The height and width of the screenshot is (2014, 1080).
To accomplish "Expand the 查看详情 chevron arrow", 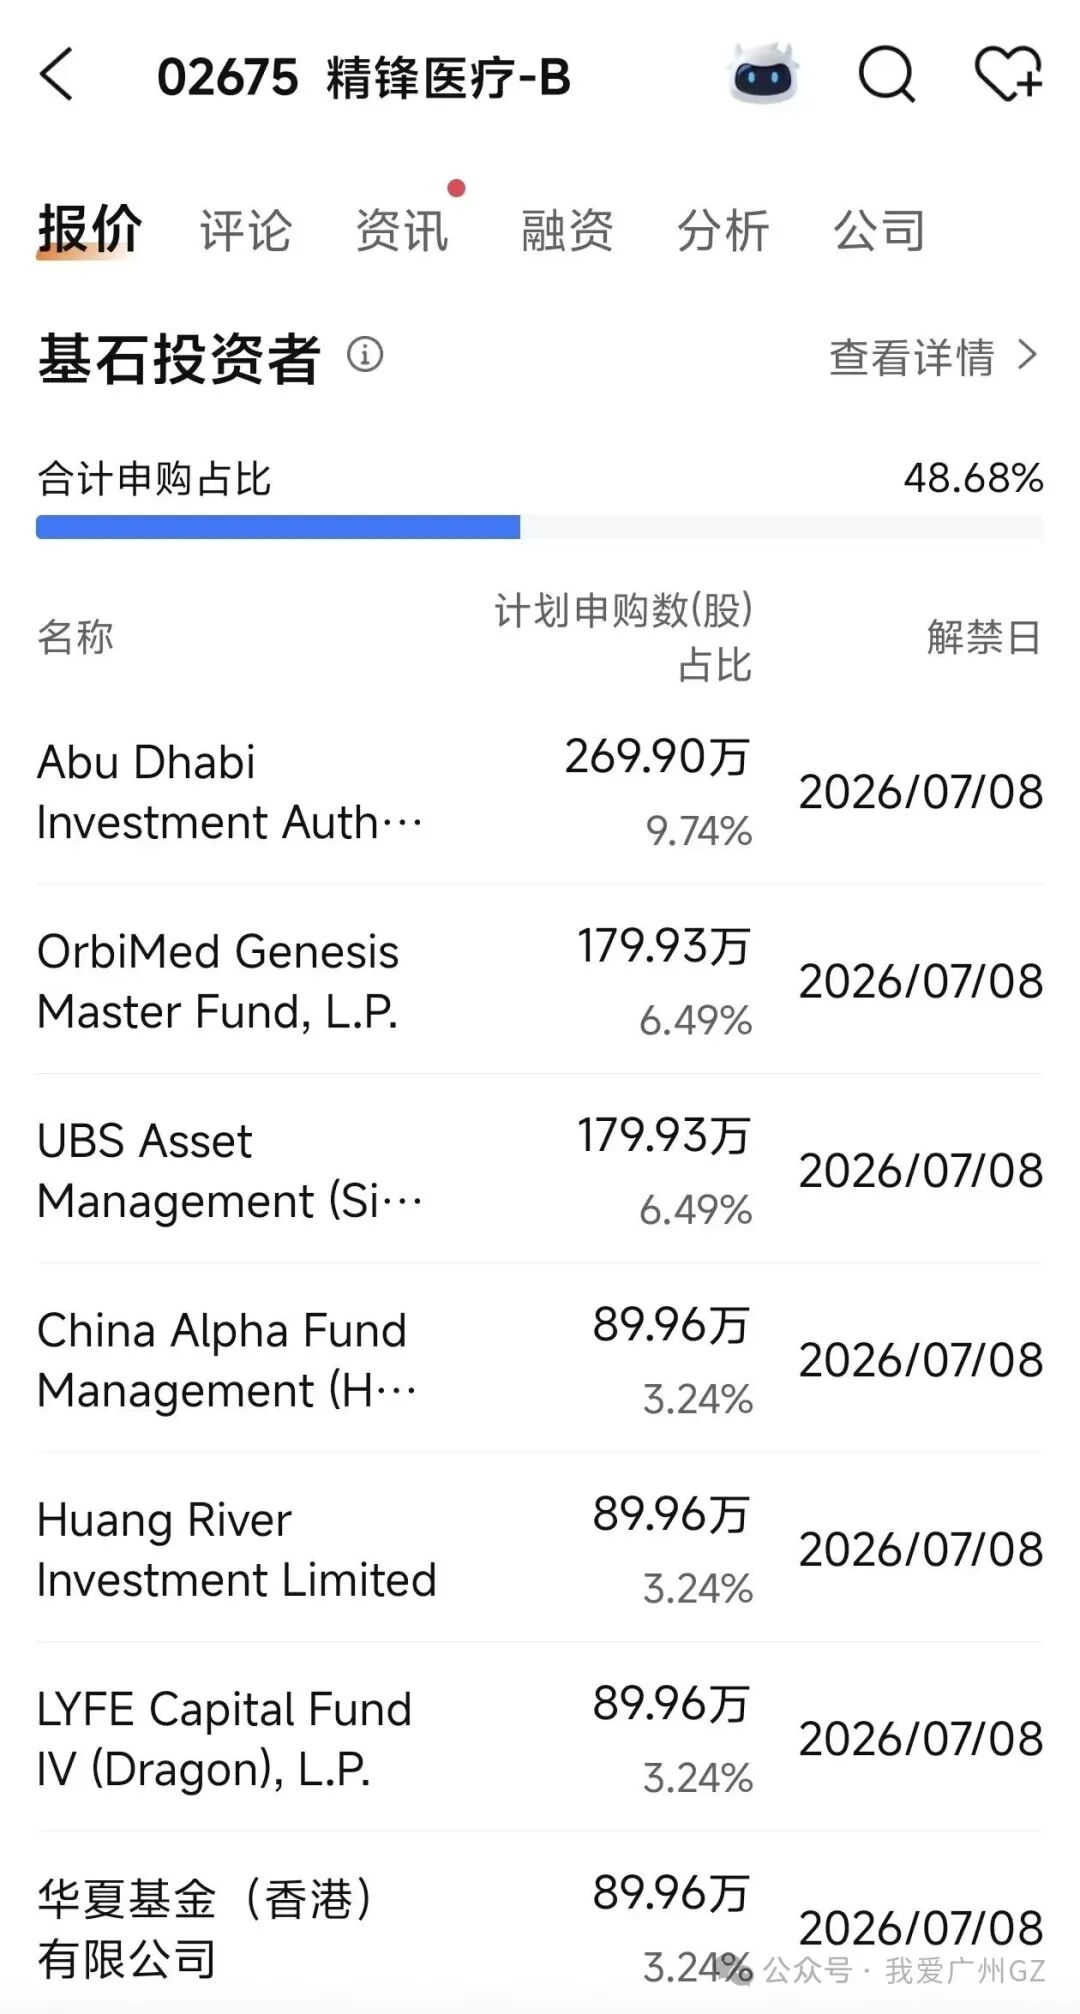I will [x=1027, y=356].
